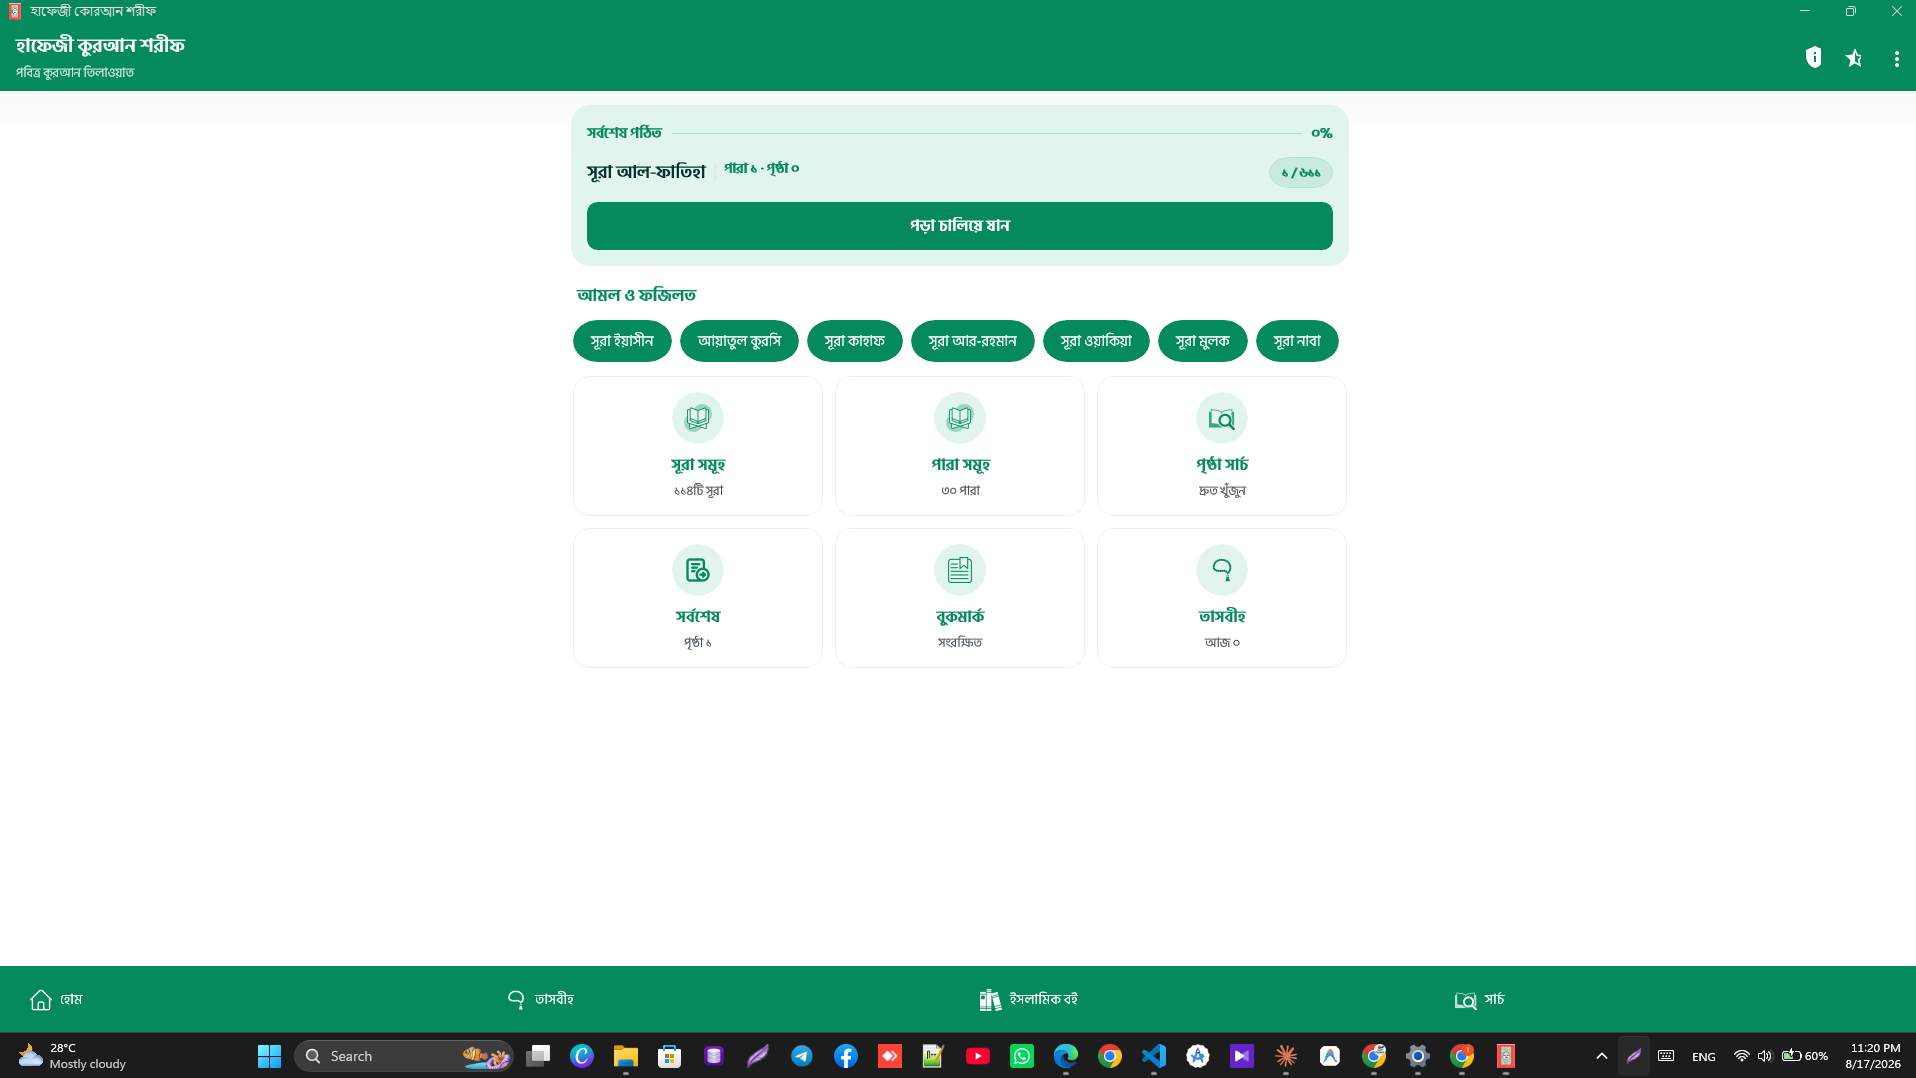Open the পারা সমূহ book icon card
This screenshot has height=1078, width=1916.
[x=960, y=446]
